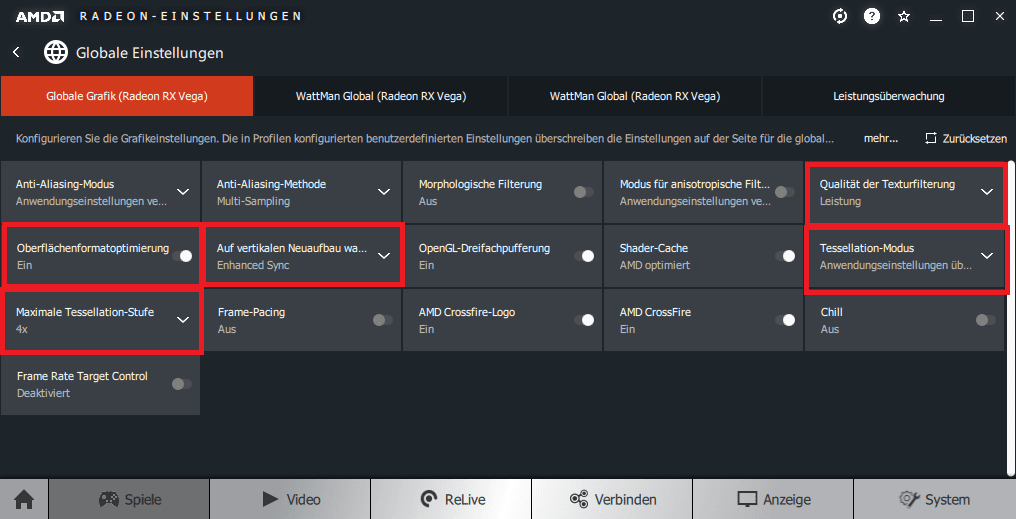
Task: Open the Video section
Action: coord(290,500)
